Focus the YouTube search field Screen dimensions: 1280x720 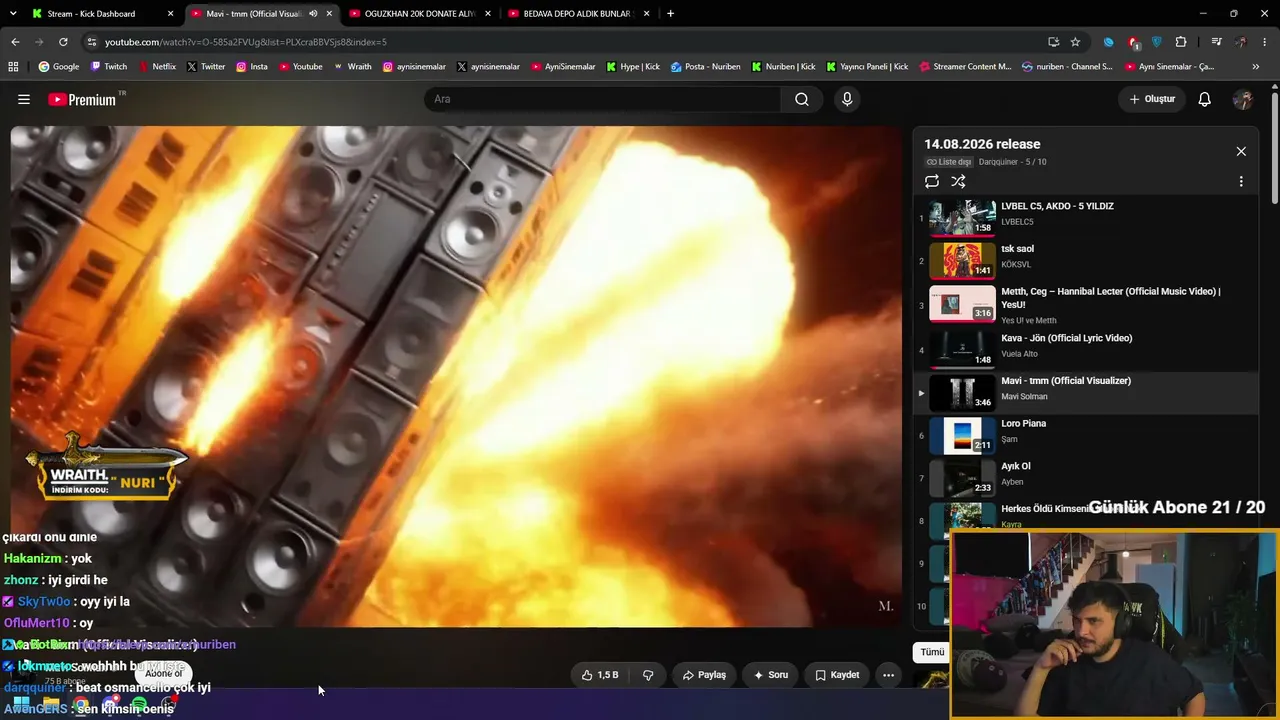(x=602, y=99)
